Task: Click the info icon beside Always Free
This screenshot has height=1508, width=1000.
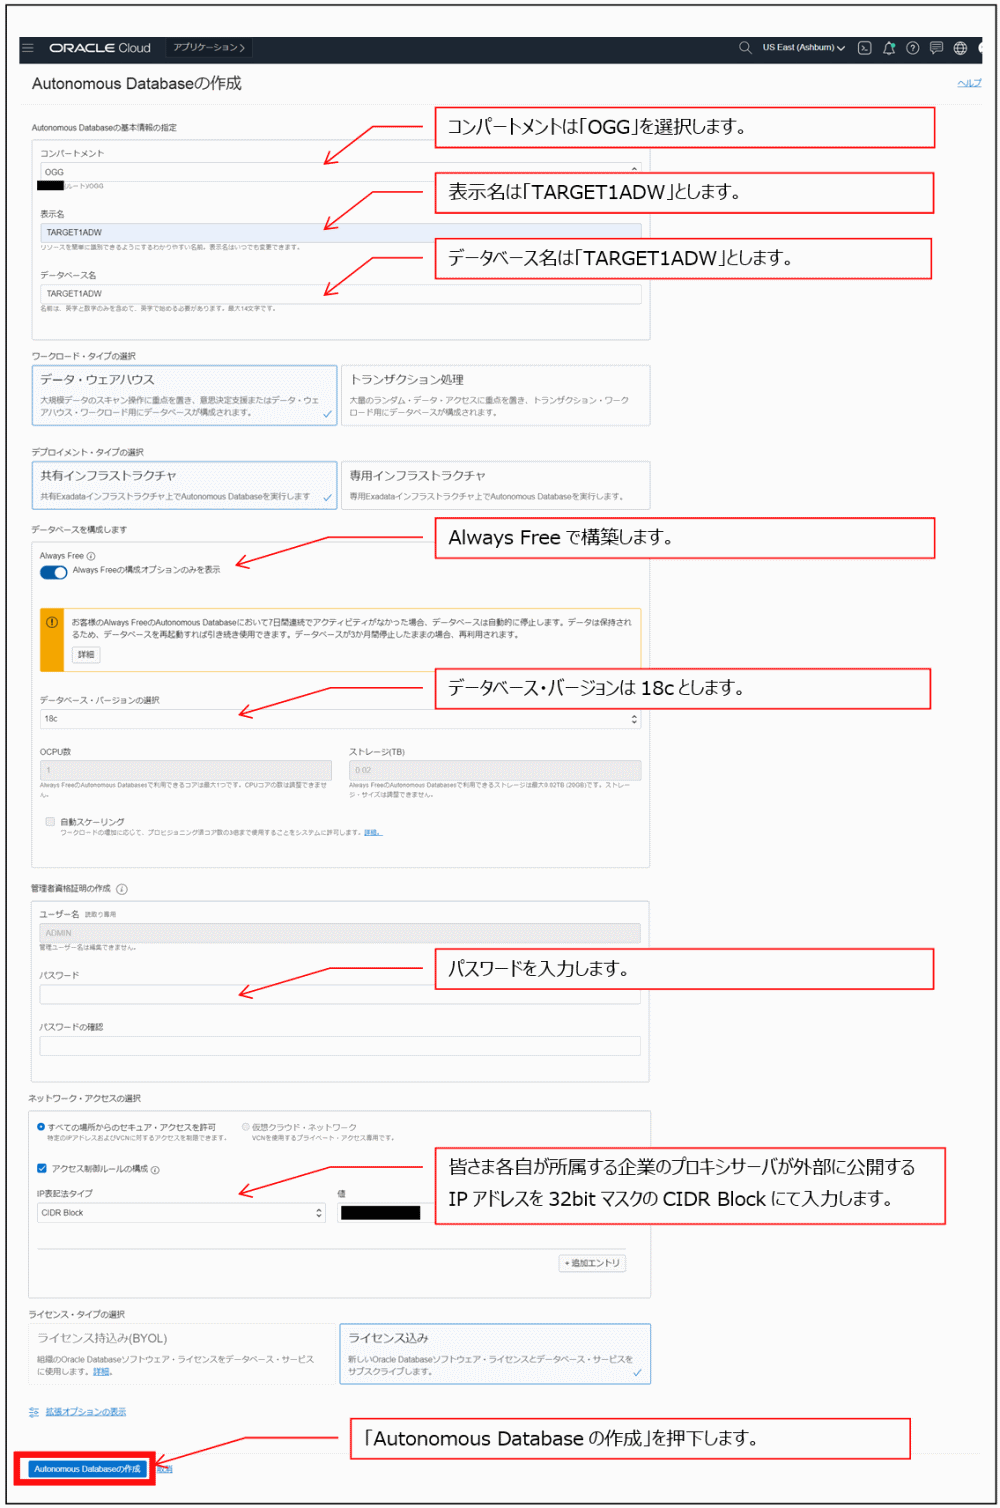Action: [x=91, y=556]
